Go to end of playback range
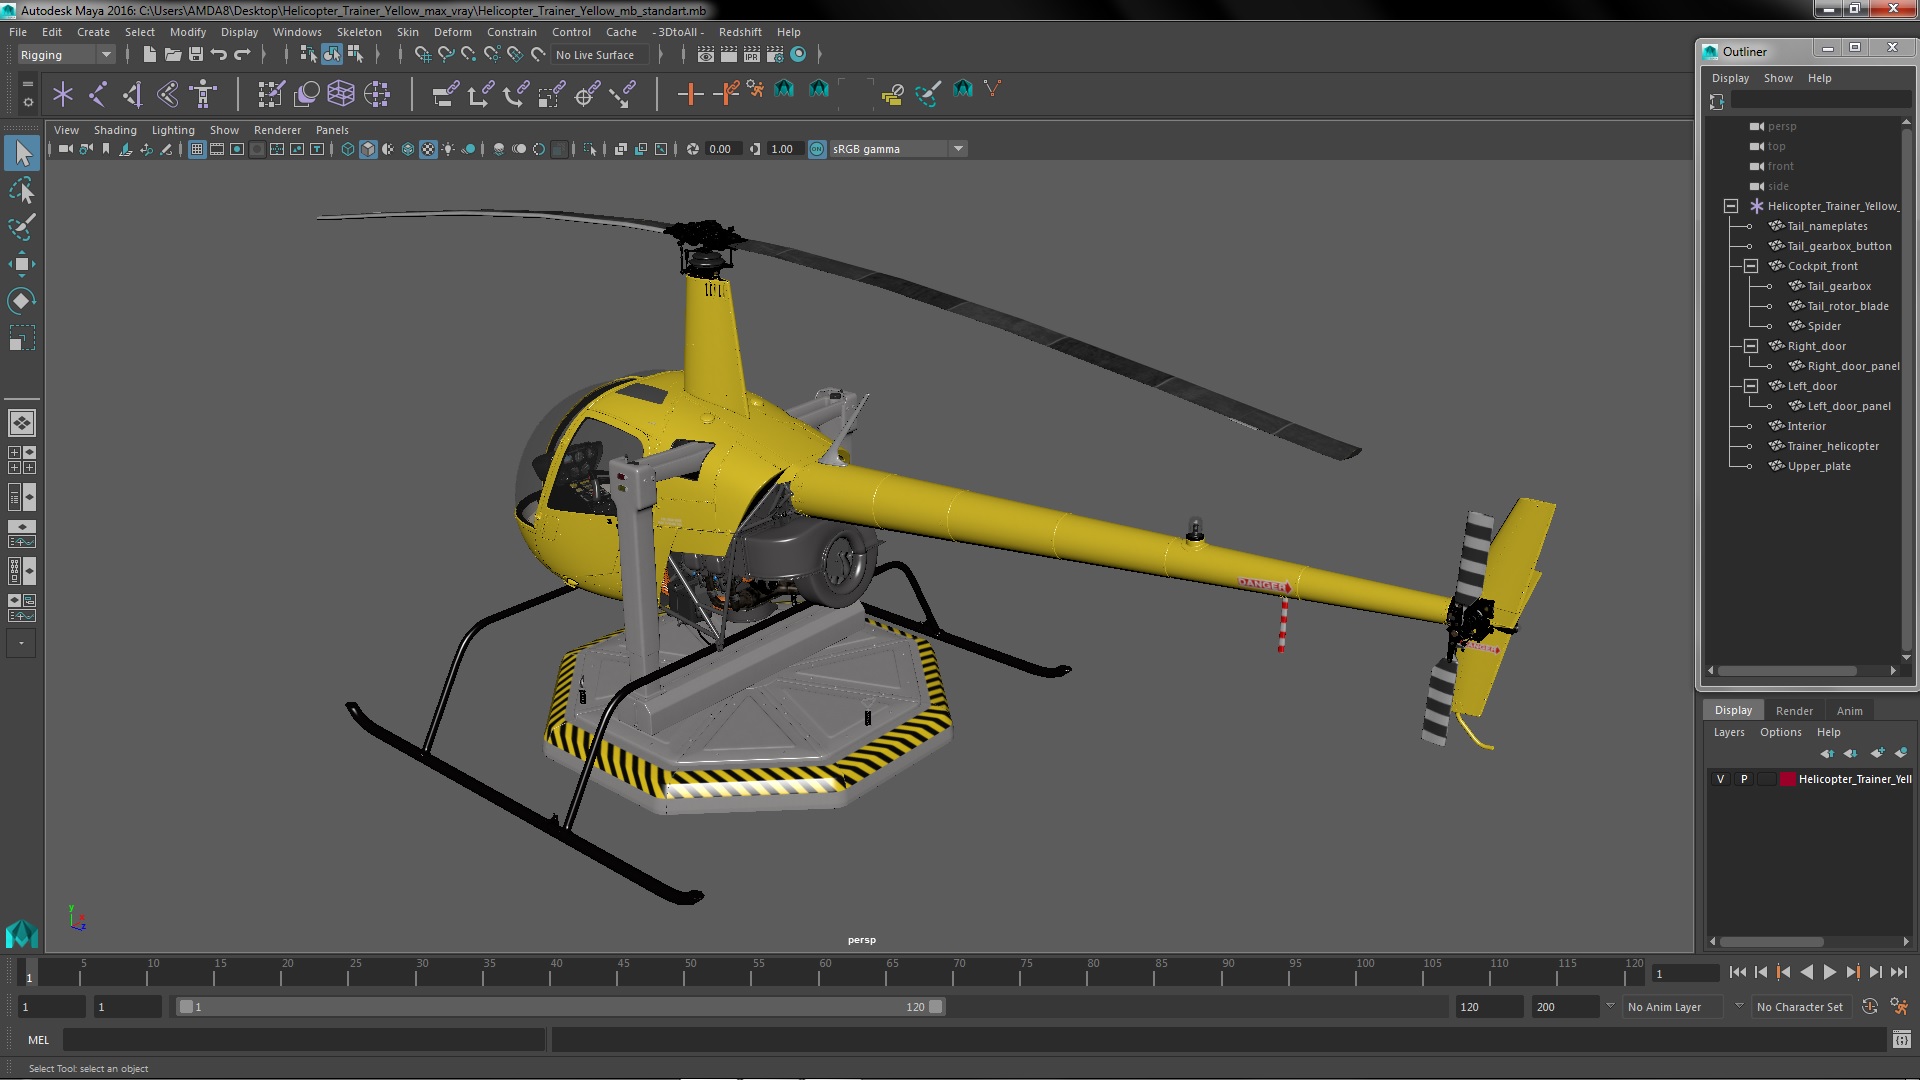1920x1080 pixels. pos(1899,972)
